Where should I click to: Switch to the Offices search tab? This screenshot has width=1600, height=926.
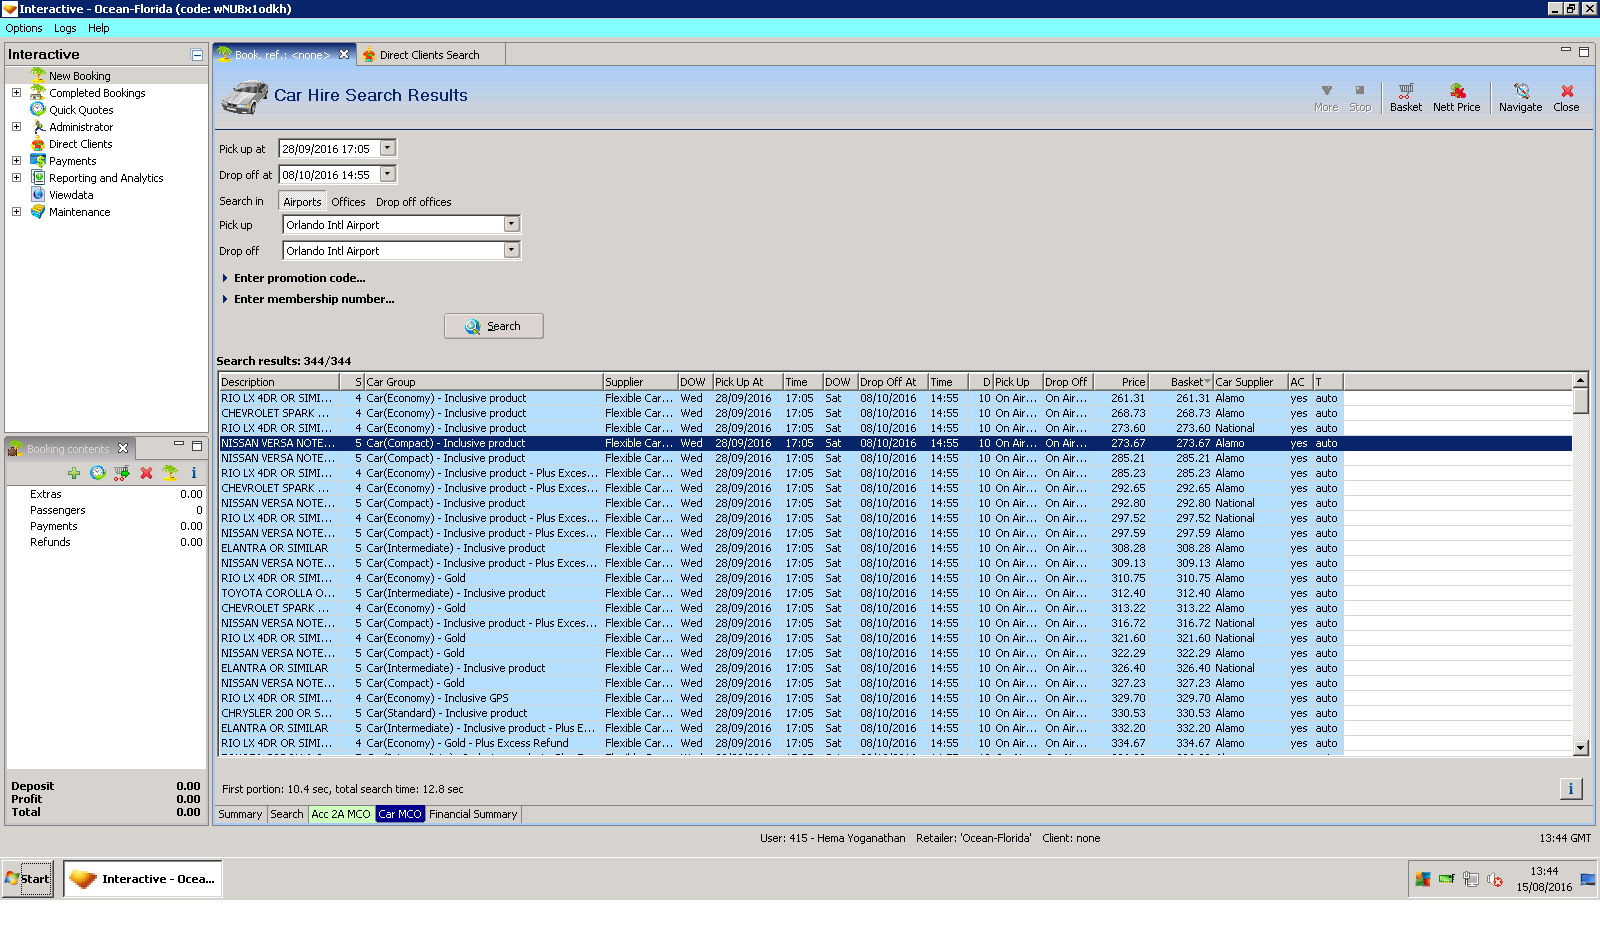tap(348, 202)
